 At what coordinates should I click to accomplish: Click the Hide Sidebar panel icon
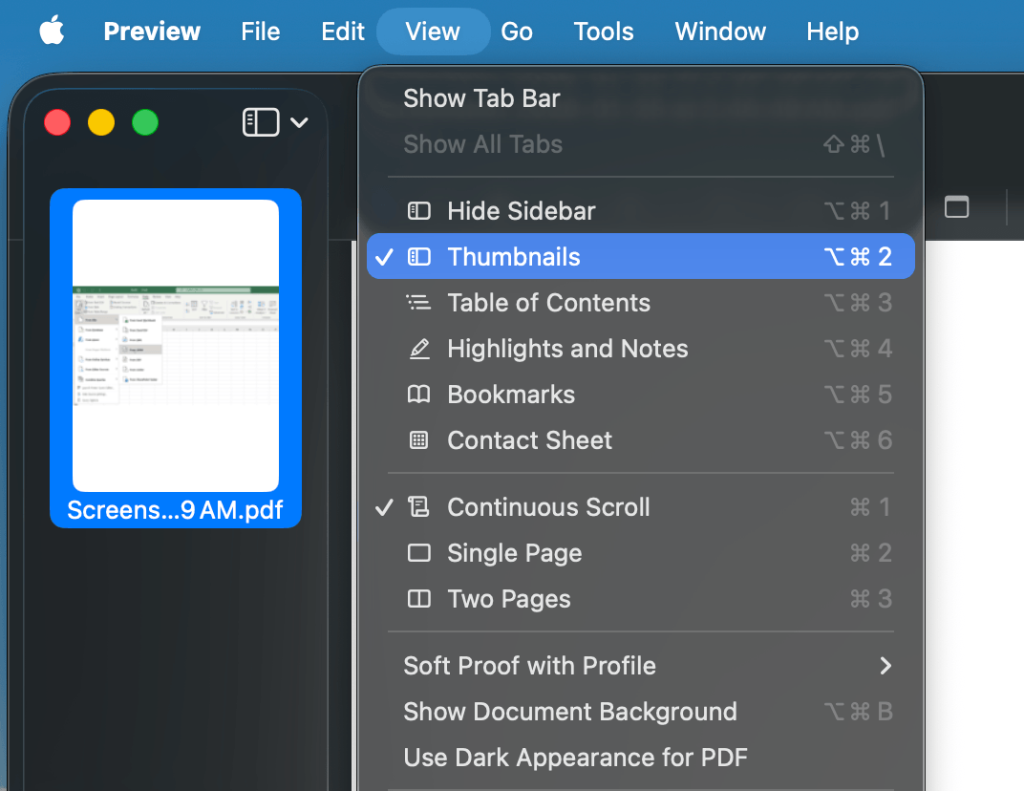coord(418,211)
